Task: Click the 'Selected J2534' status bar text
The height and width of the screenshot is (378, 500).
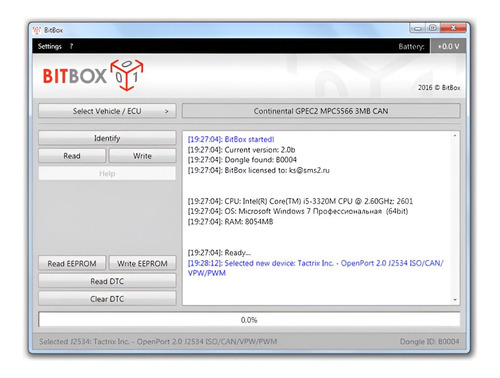Action: click(x=158, y=341)
